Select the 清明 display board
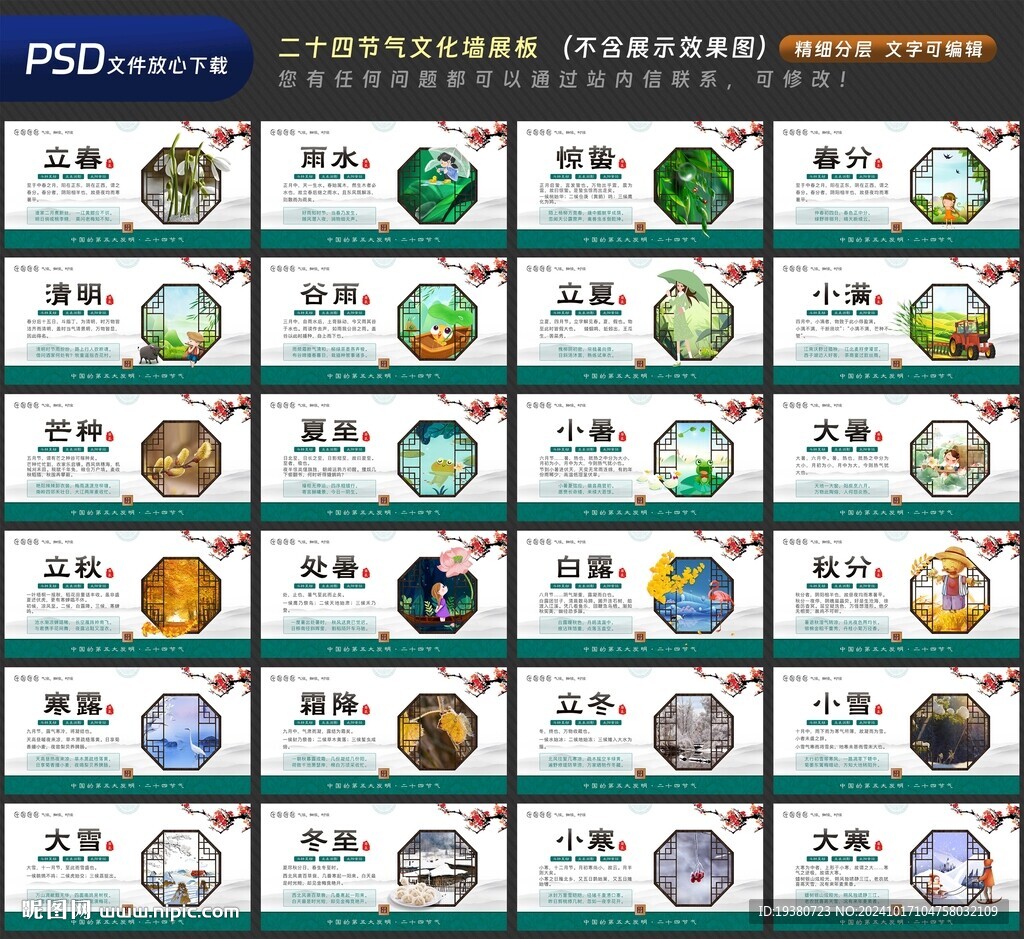1024x939 pixels. point(127,321)
